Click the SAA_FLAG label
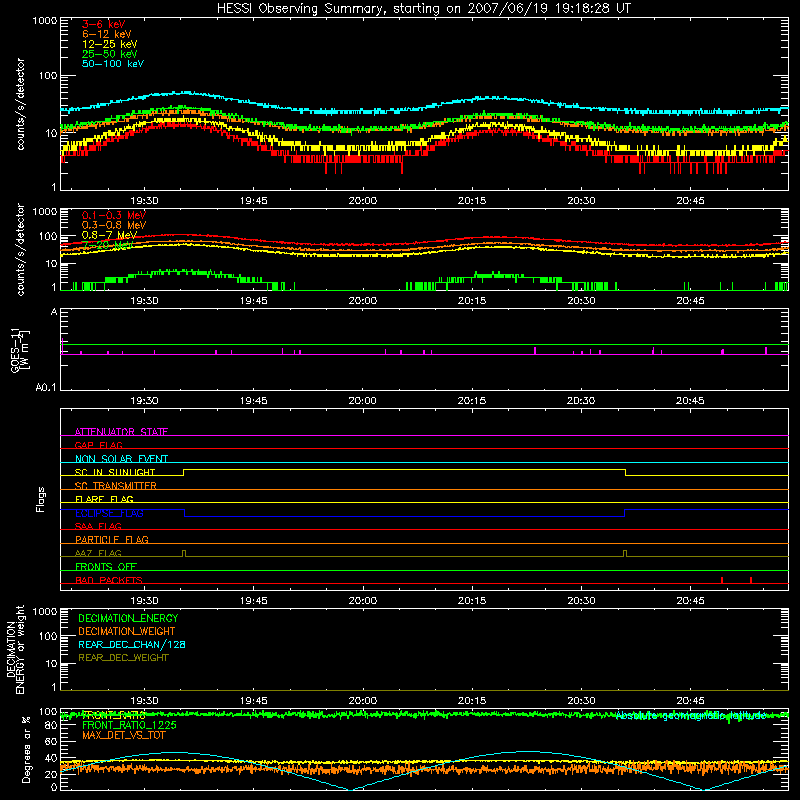800x800 pixels. (98, 526)
